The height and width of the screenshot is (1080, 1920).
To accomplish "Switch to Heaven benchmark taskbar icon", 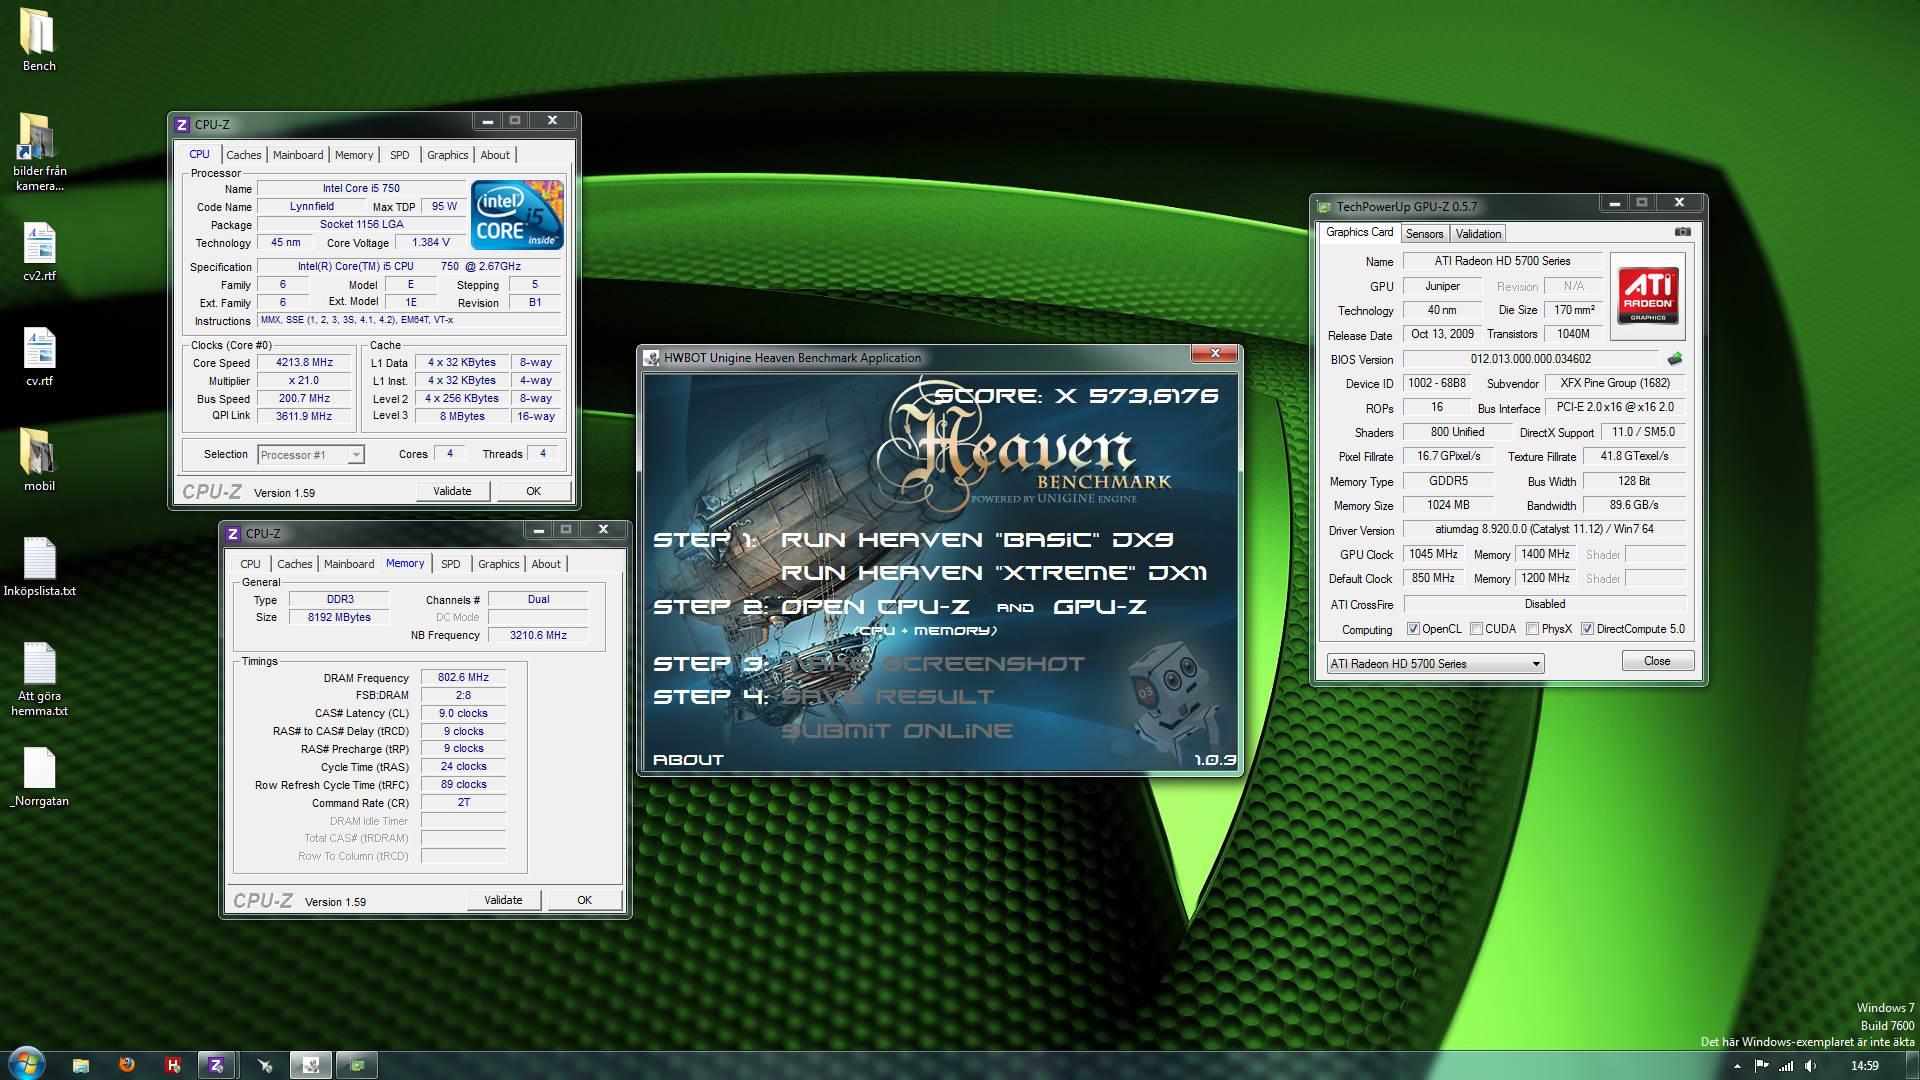I will coord(311,1065).
